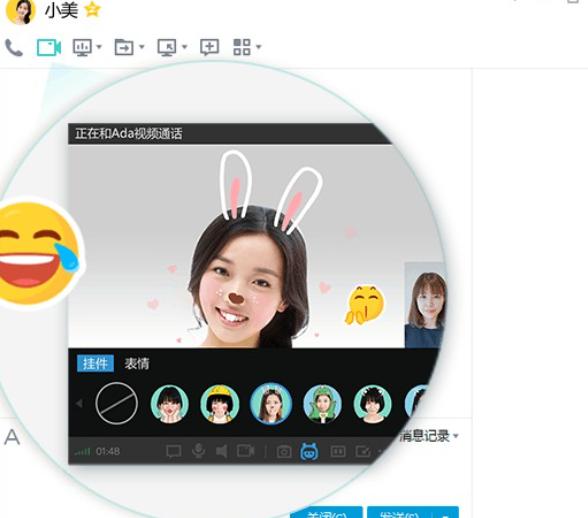Start a voice call with 小美
Viewport: 588px width, 518px height.
coord(14,48)
